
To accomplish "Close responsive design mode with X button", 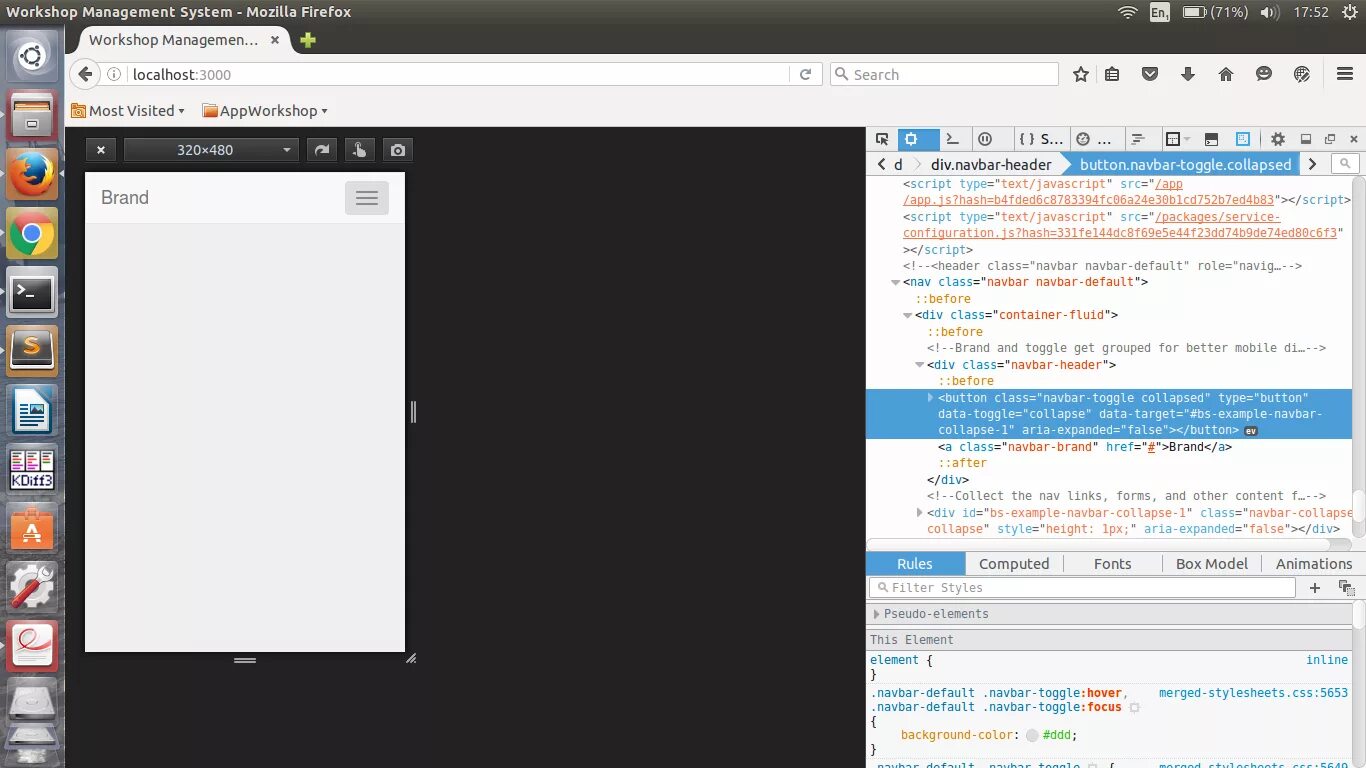I will click(100, 150).
